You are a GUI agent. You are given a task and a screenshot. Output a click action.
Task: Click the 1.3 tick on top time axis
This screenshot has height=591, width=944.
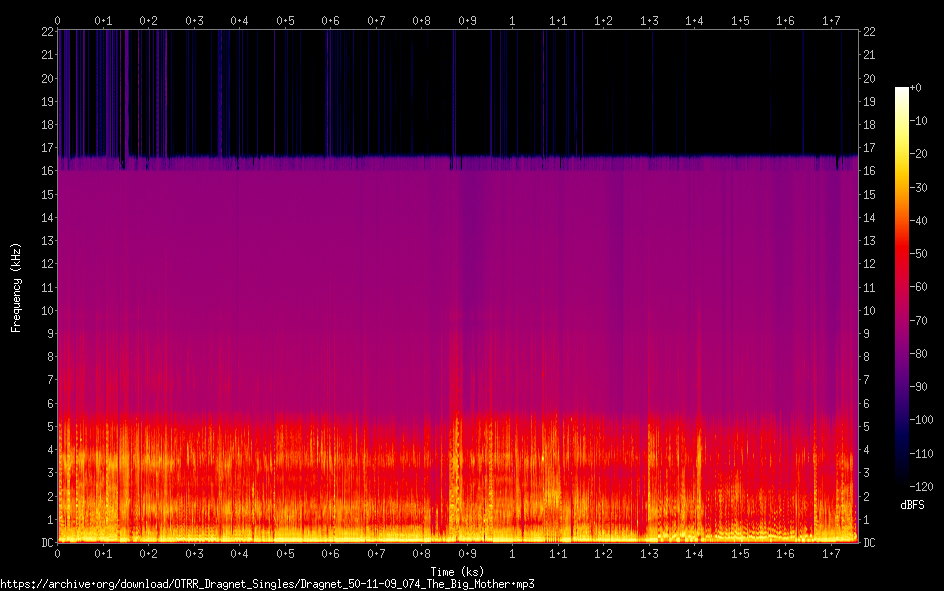click(x=649, y=20)
